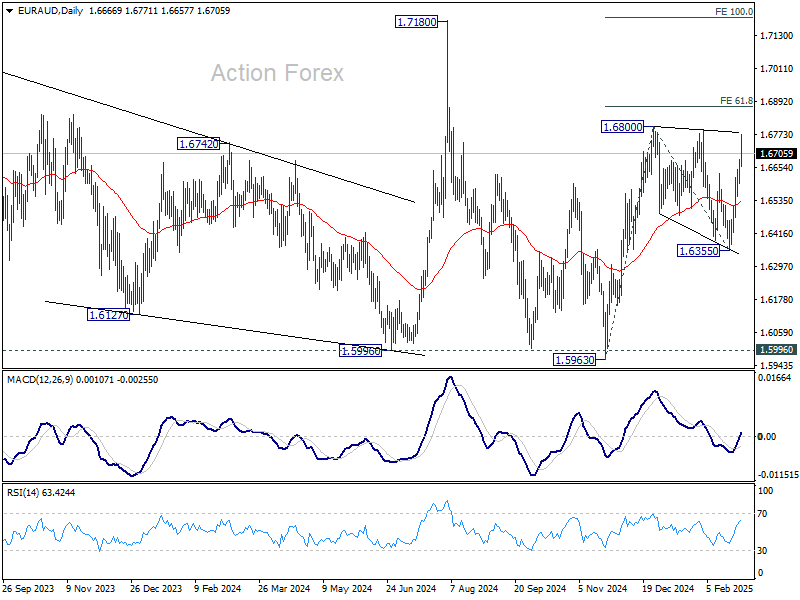Click the EURAUD,Daily symbol title
The height and width of the screenshot is (600, 800).
pyautogui.click(x=50, y=11)
